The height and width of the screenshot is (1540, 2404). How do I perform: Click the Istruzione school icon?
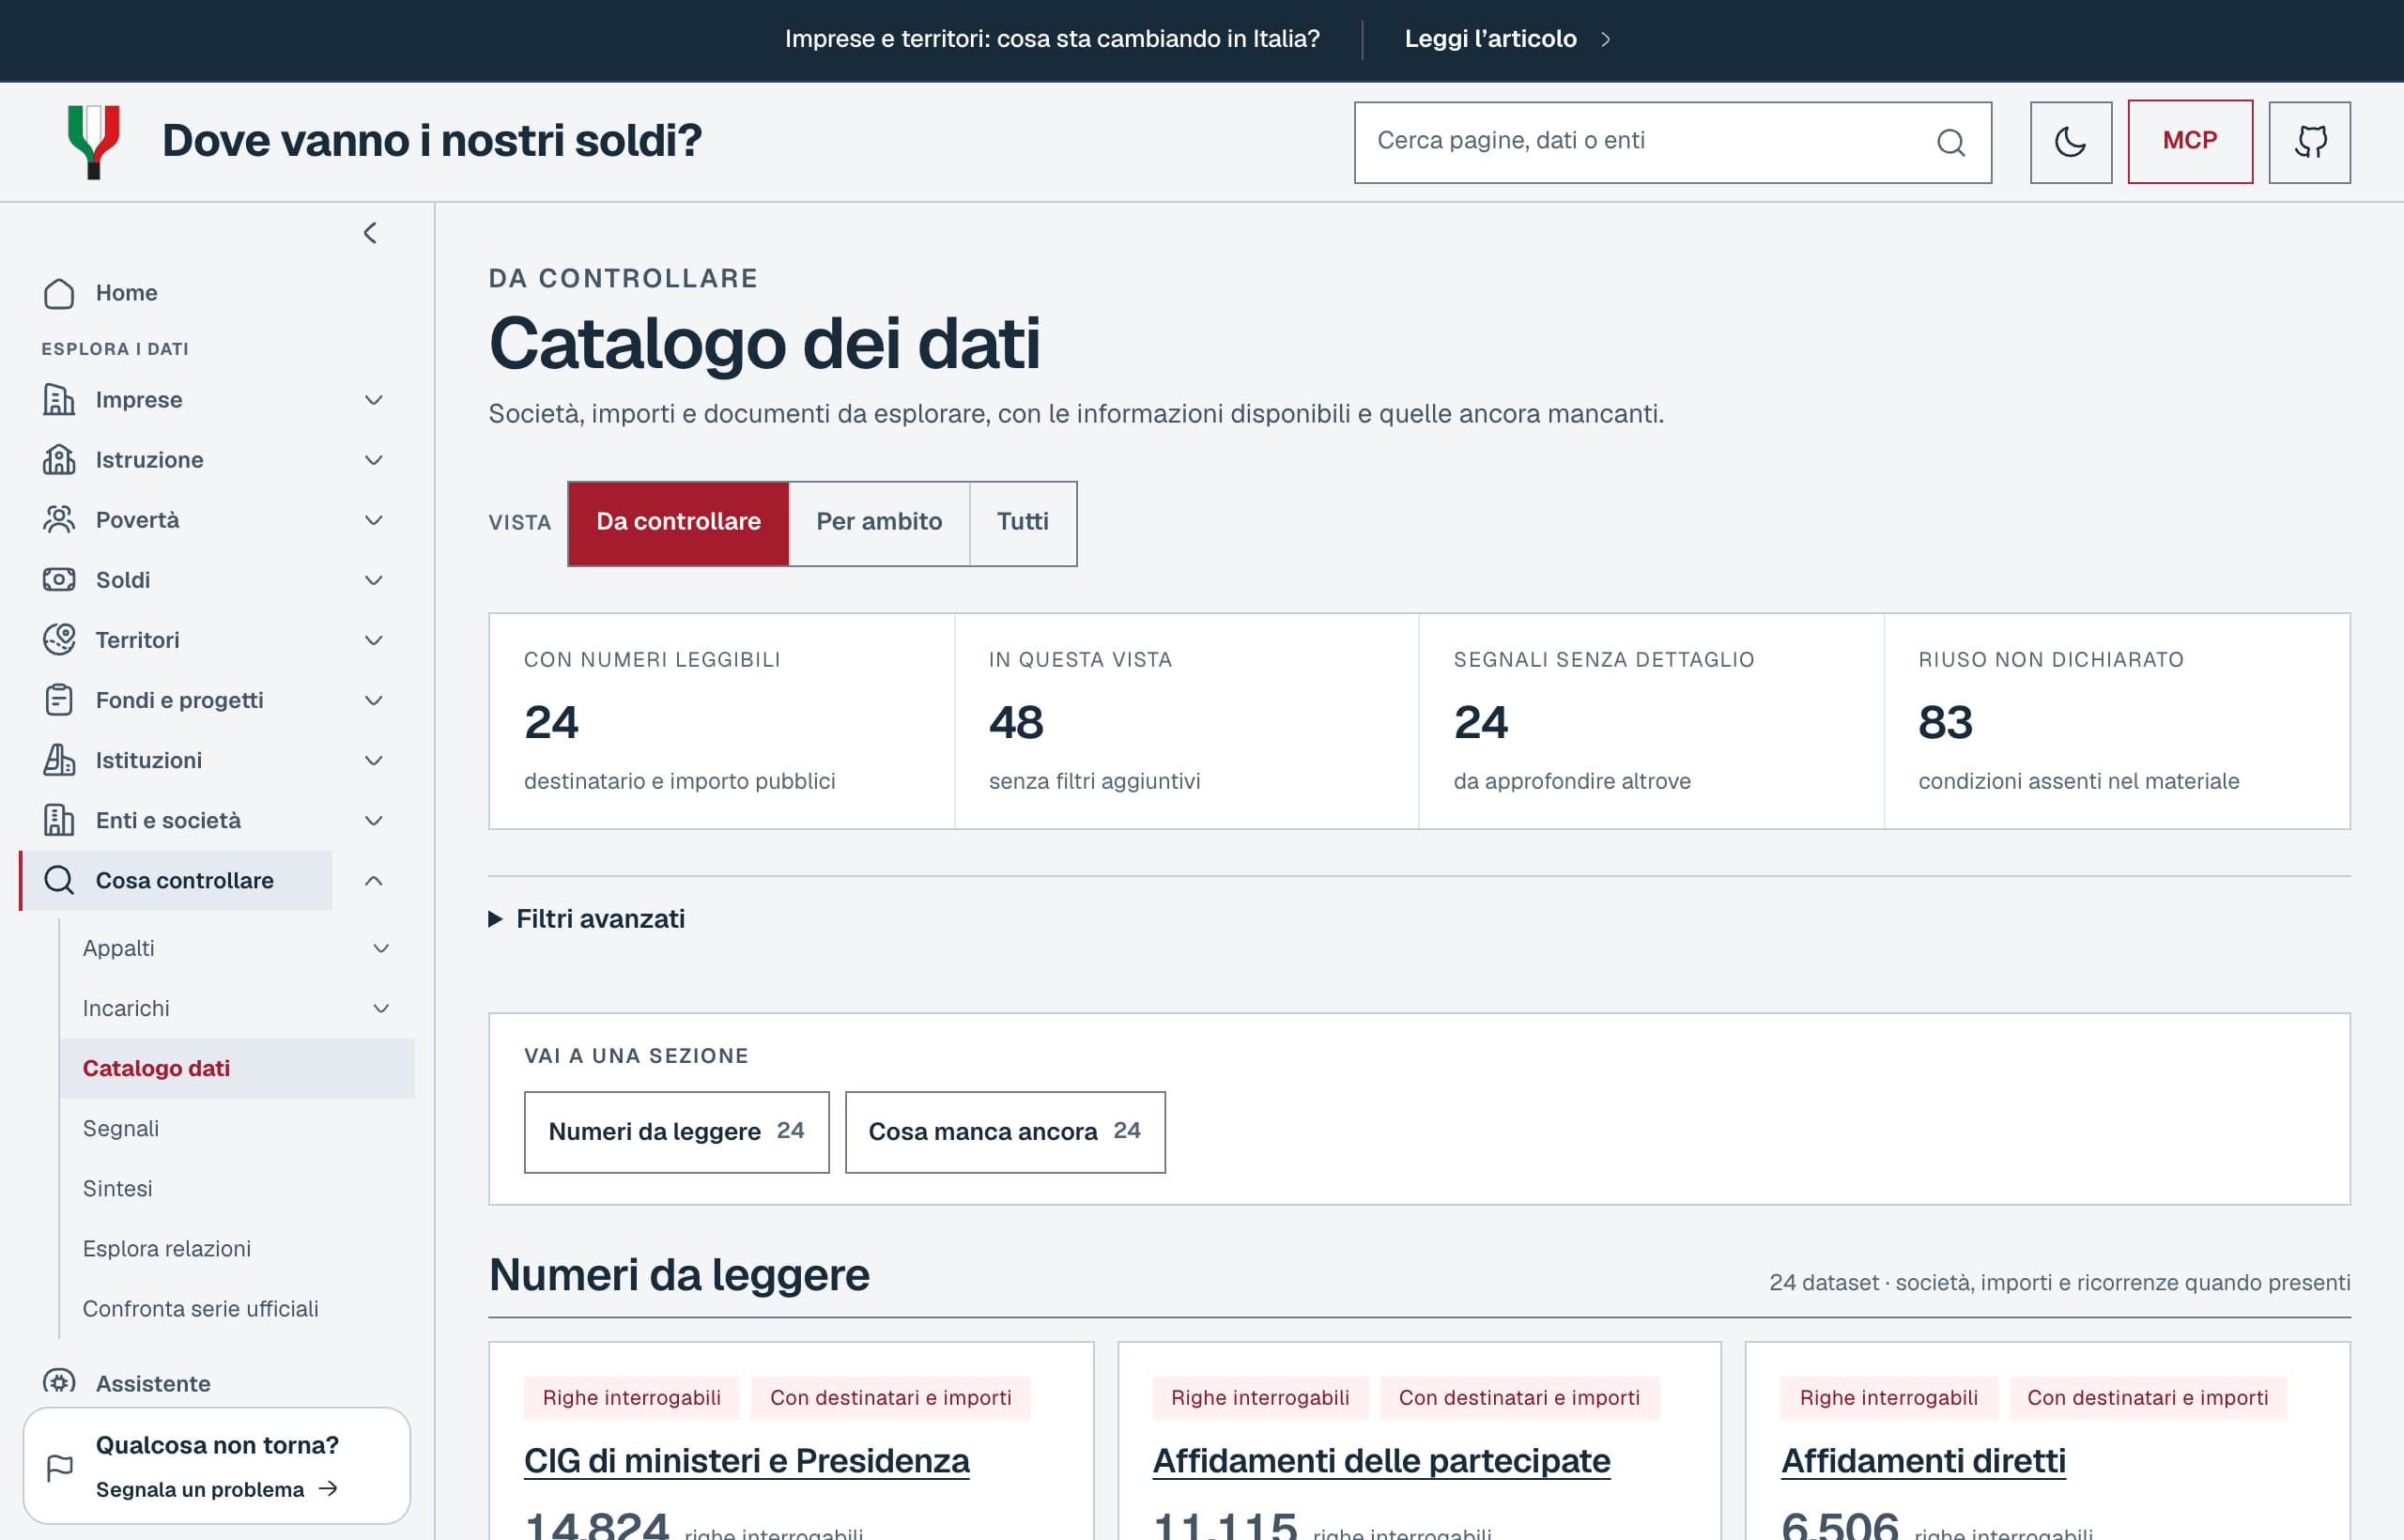tap(59, 460)
